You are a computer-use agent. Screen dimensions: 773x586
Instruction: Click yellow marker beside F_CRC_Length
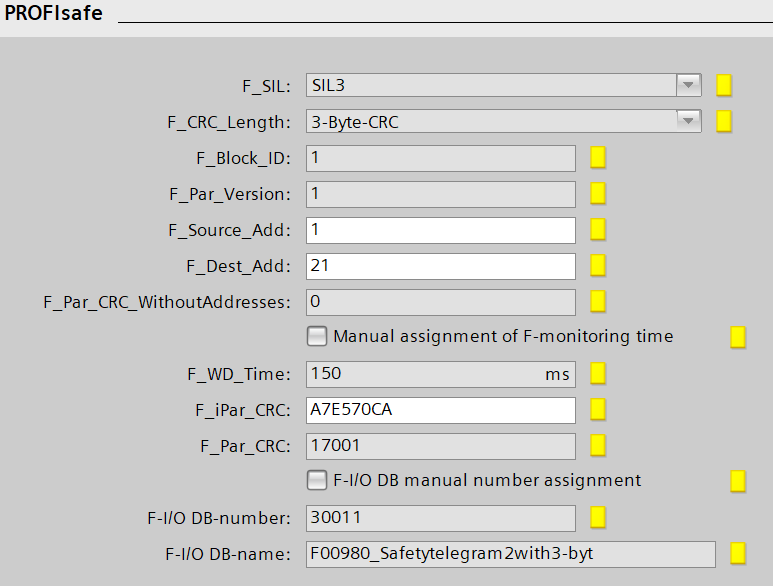724,122
